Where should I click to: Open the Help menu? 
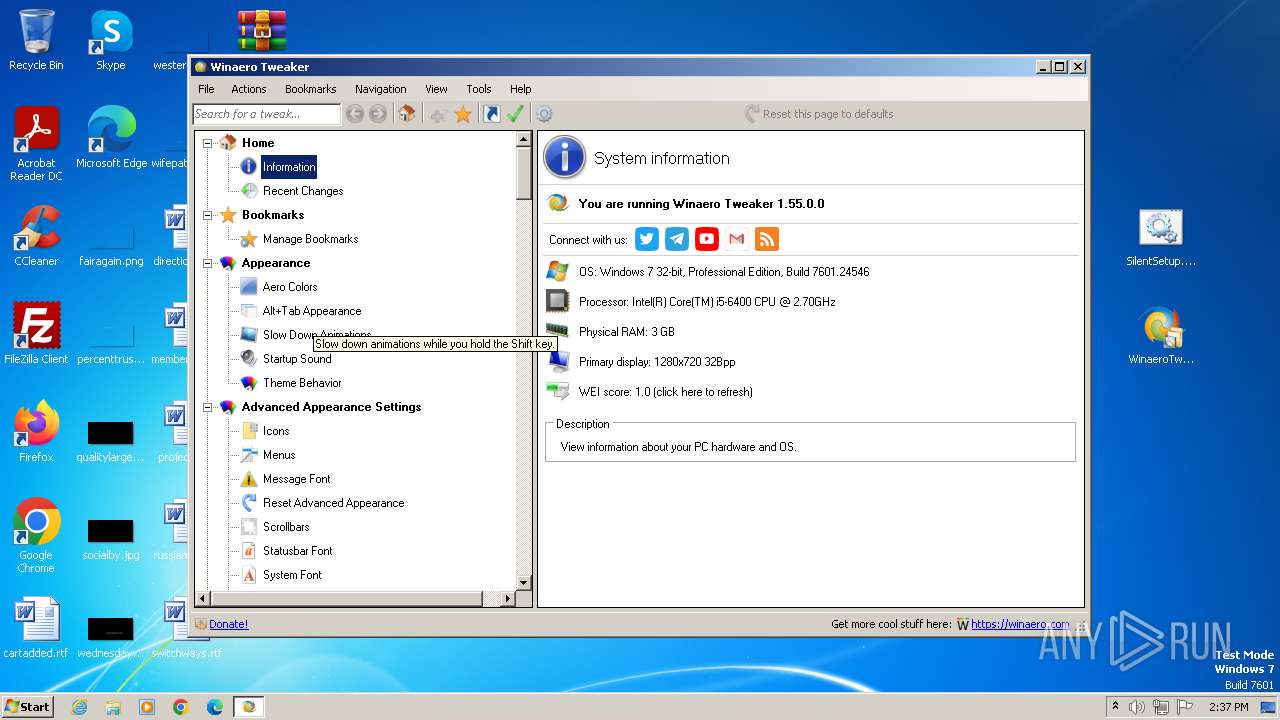point(520,89)
